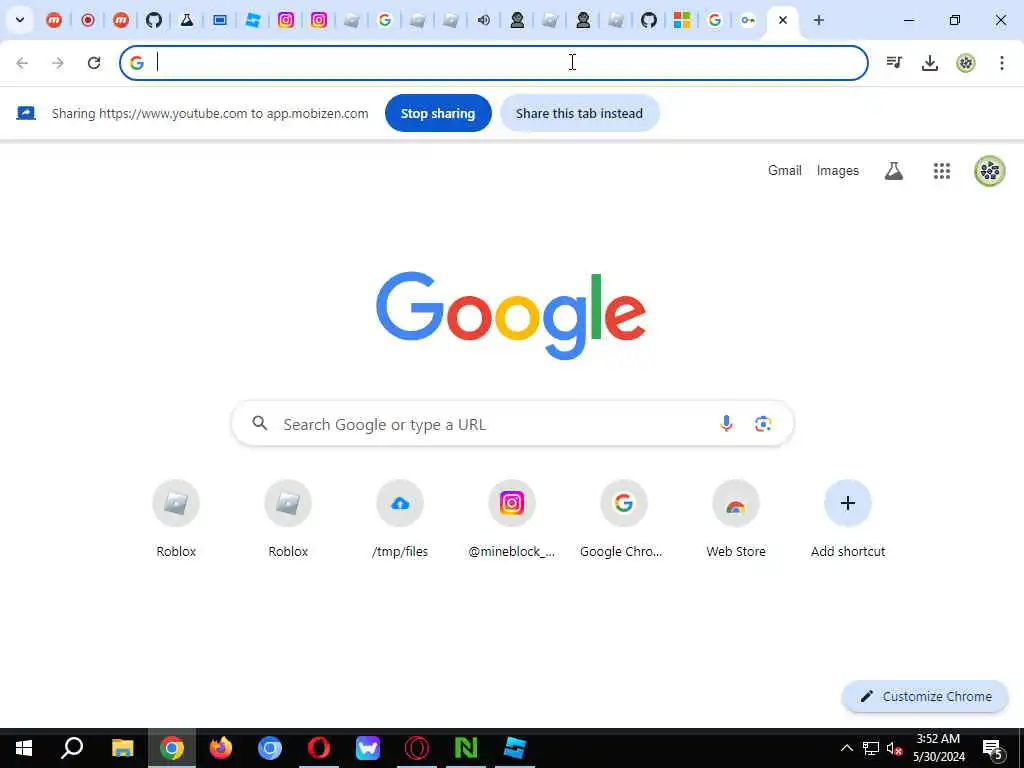Screen dimensions: 1024x768
Task: Open Windows Start menu
Action: (24, 748)
